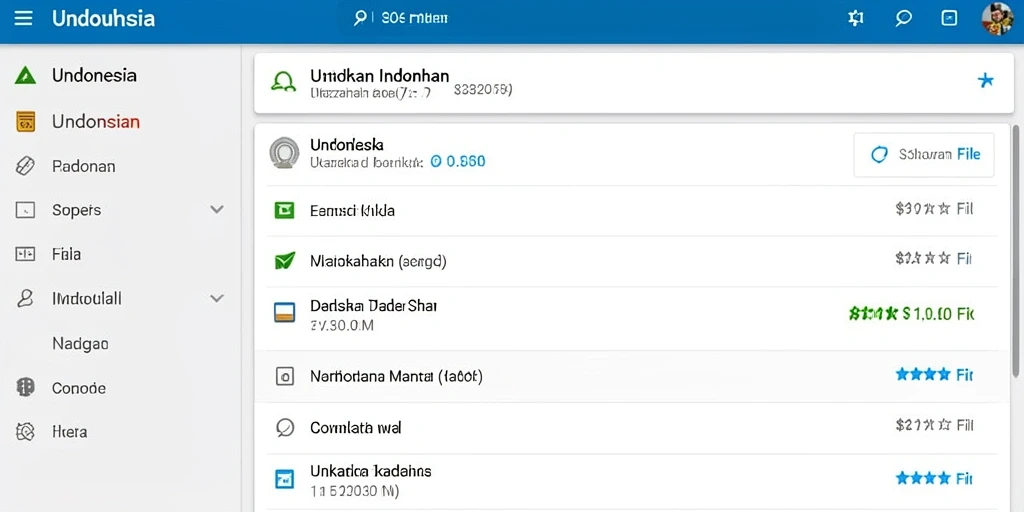
Task: Click the search magnifier icon
Action: (x=360, y=18)
